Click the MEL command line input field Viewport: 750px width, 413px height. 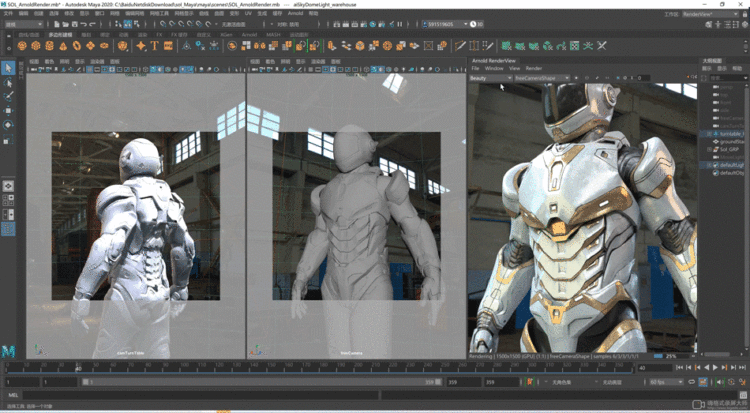point(200,395)
